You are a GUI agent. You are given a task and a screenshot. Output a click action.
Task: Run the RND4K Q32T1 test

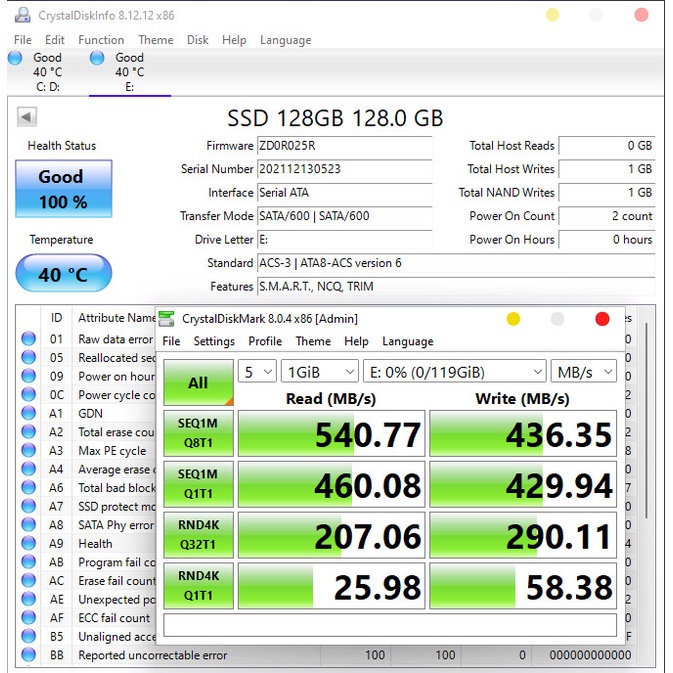point(198,535)
